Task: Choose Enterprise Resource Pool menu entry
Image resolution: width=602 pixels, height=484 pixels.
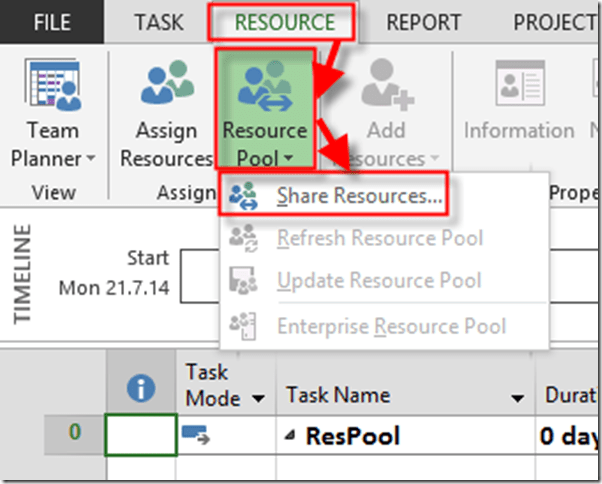Action: [x=390, y=326]
